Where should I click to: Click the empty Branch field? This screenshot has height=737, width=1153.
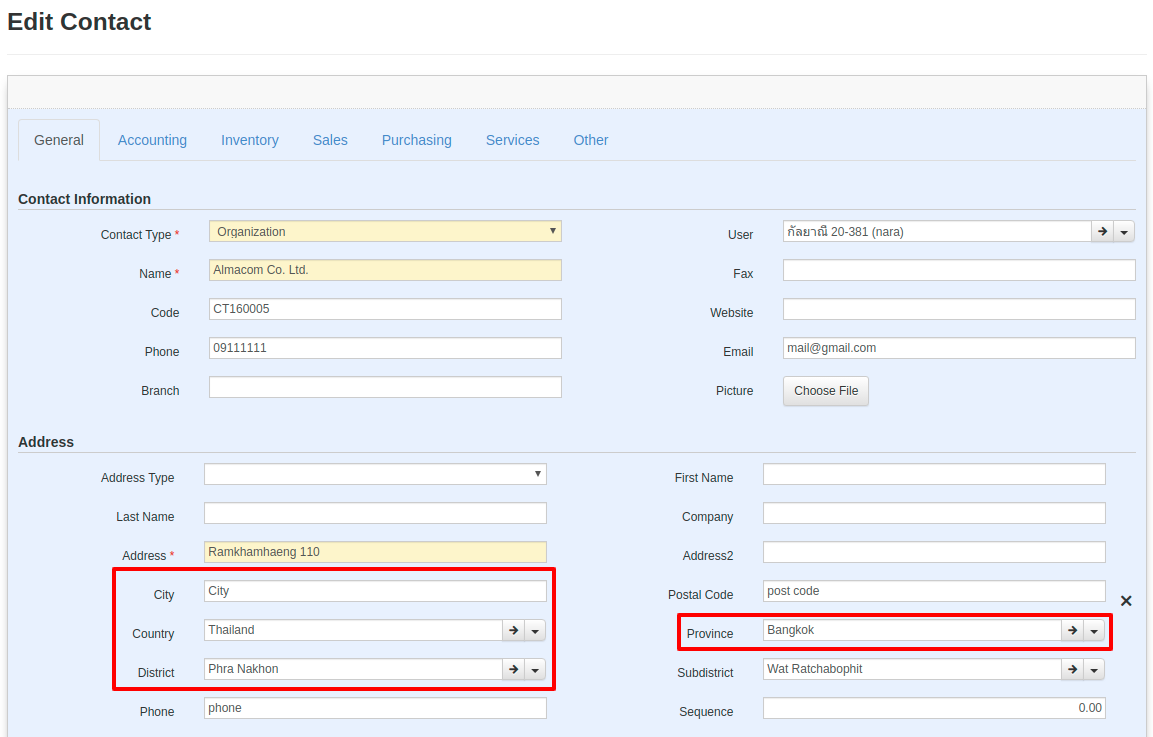[385, 387]
